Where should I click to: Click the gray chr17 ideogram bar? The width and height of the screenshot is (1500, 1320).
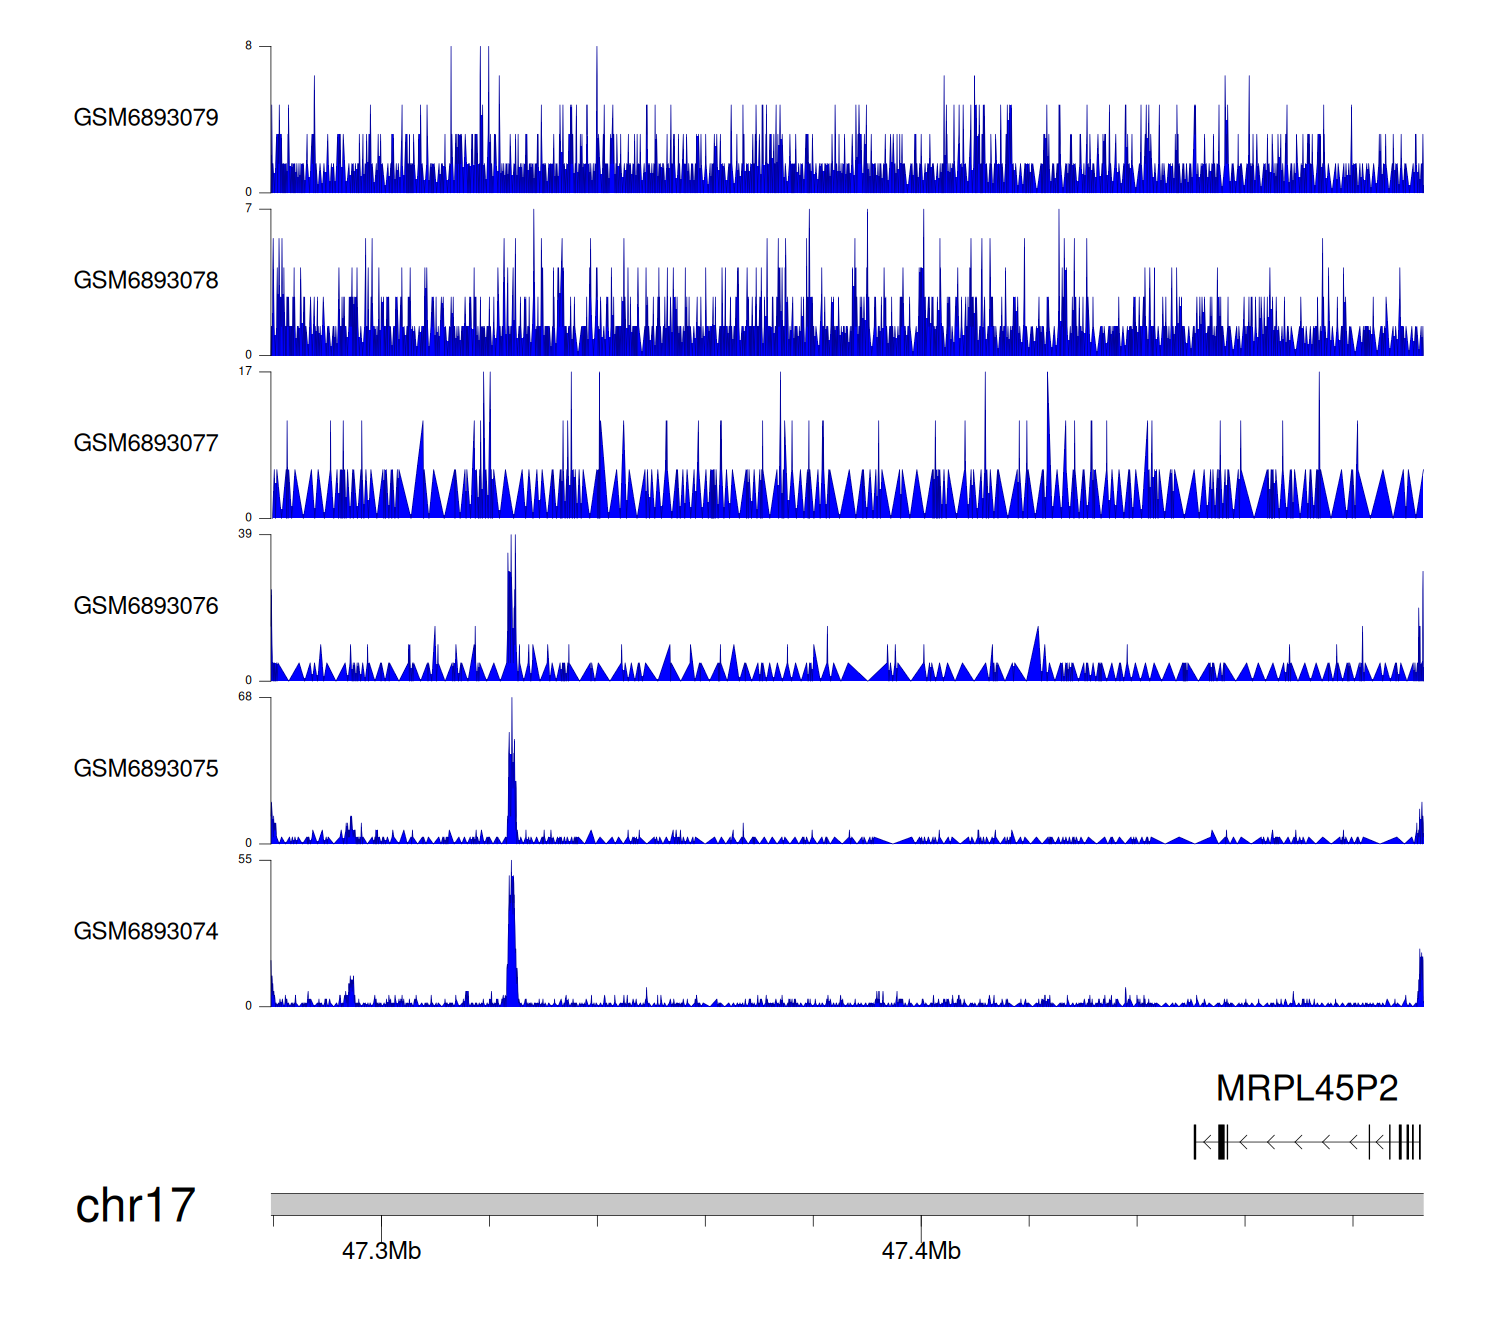pyautogui.click(x=846, y=1204)
